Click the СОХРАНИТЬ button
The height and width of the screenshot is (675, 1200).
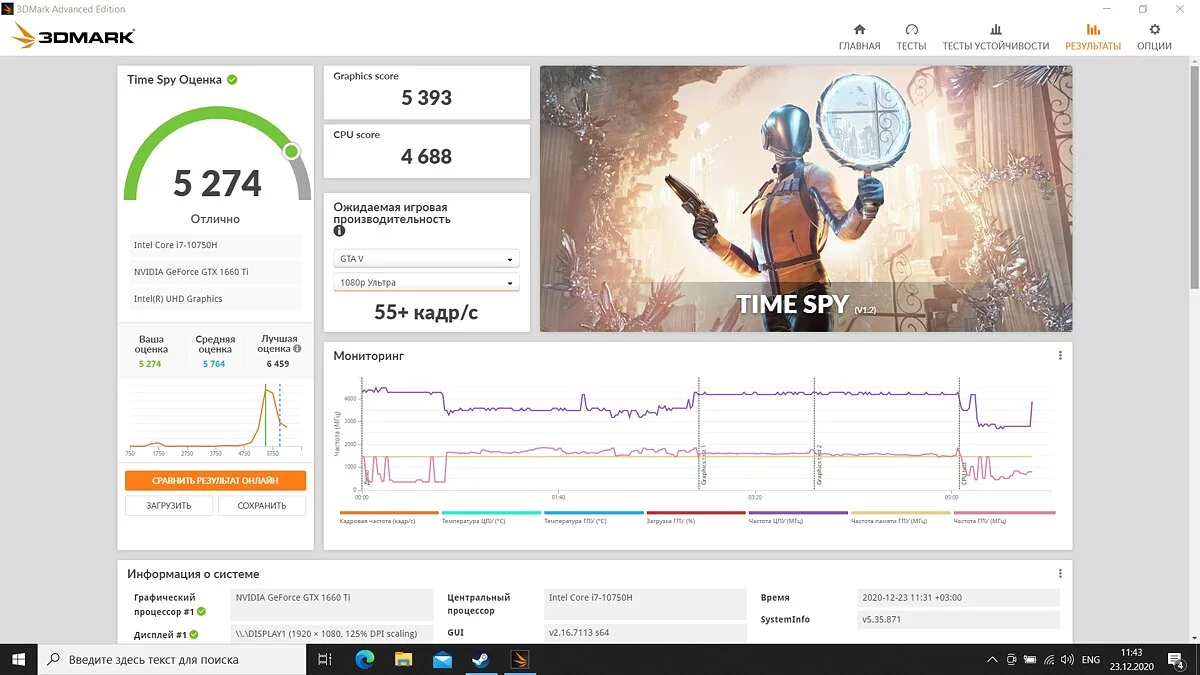pos(262,505)
